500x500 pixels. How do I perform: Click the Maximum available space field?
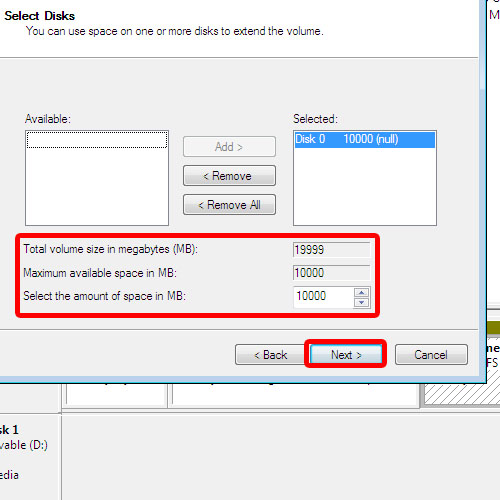[x=331, y=273]
